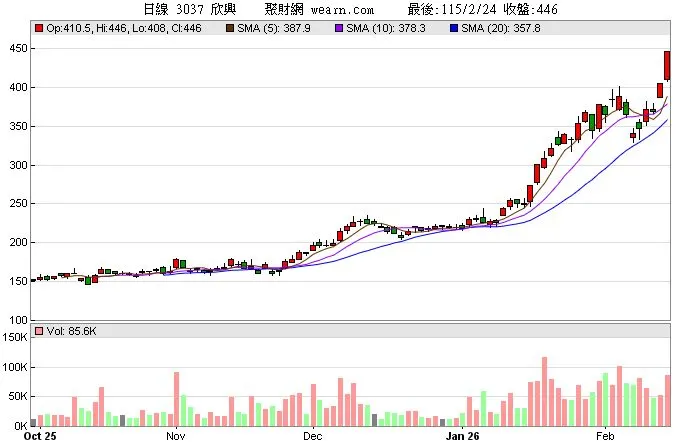This screenshot has width=700, height=447.
Task: Click the latest tall red candlestick near 446
Action: tap(667, 66)
